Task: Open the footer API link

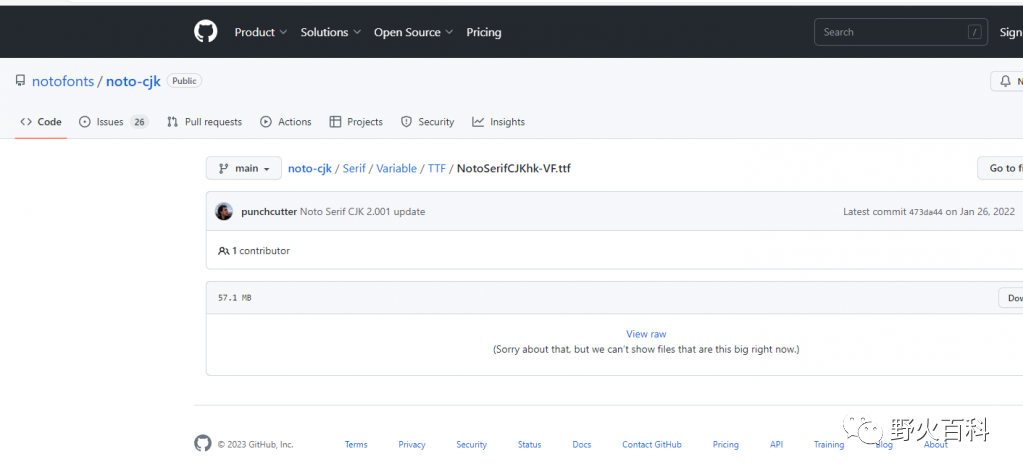Action: (776, 444)
